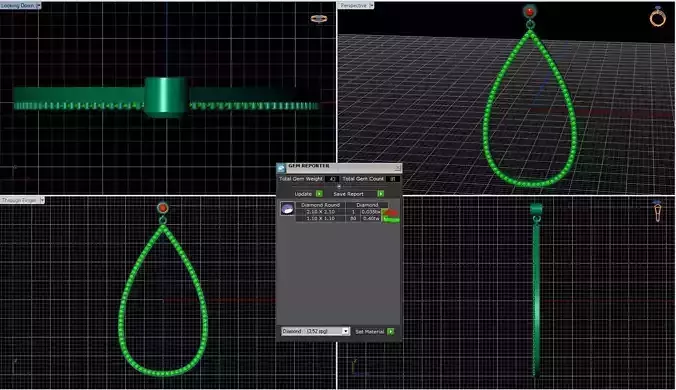This screenshot has width=676, height=390.
Task: Open the Looking Down viewport menu arrow
Action: pyautogui.click(x=38, y=6)
